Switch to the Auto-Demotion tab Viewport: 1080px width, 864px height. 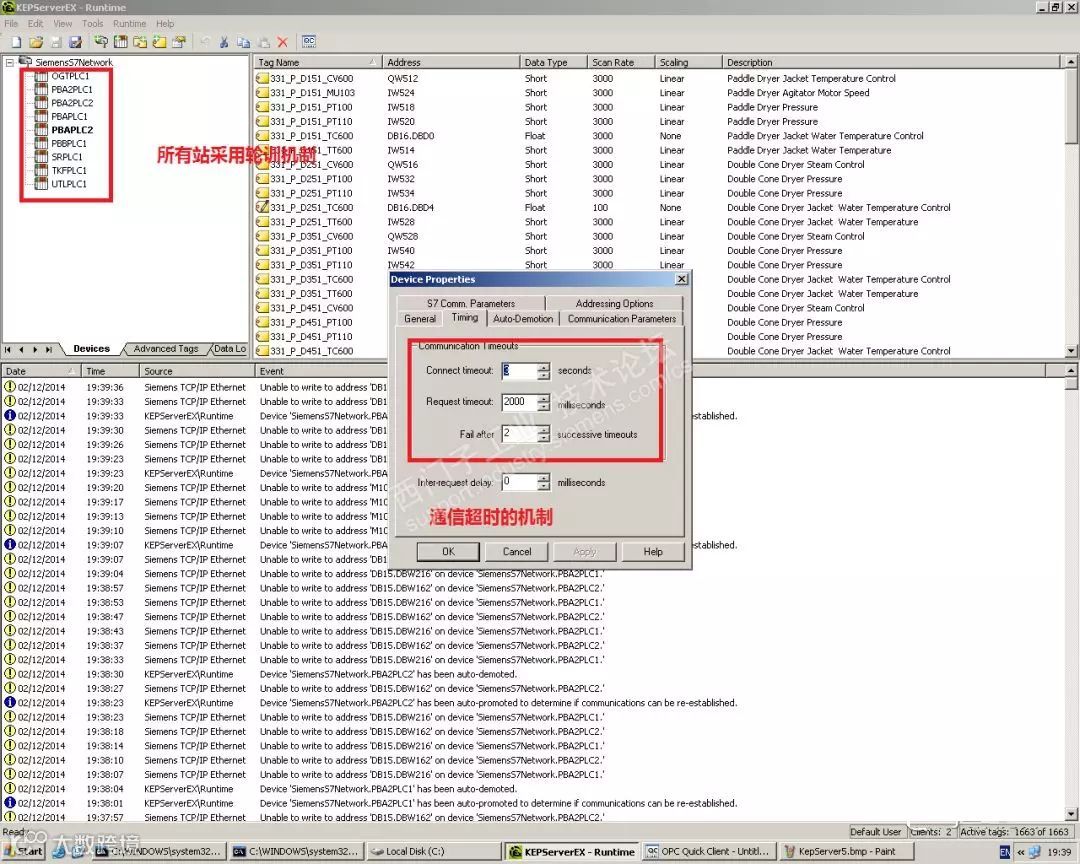point(523,319)
